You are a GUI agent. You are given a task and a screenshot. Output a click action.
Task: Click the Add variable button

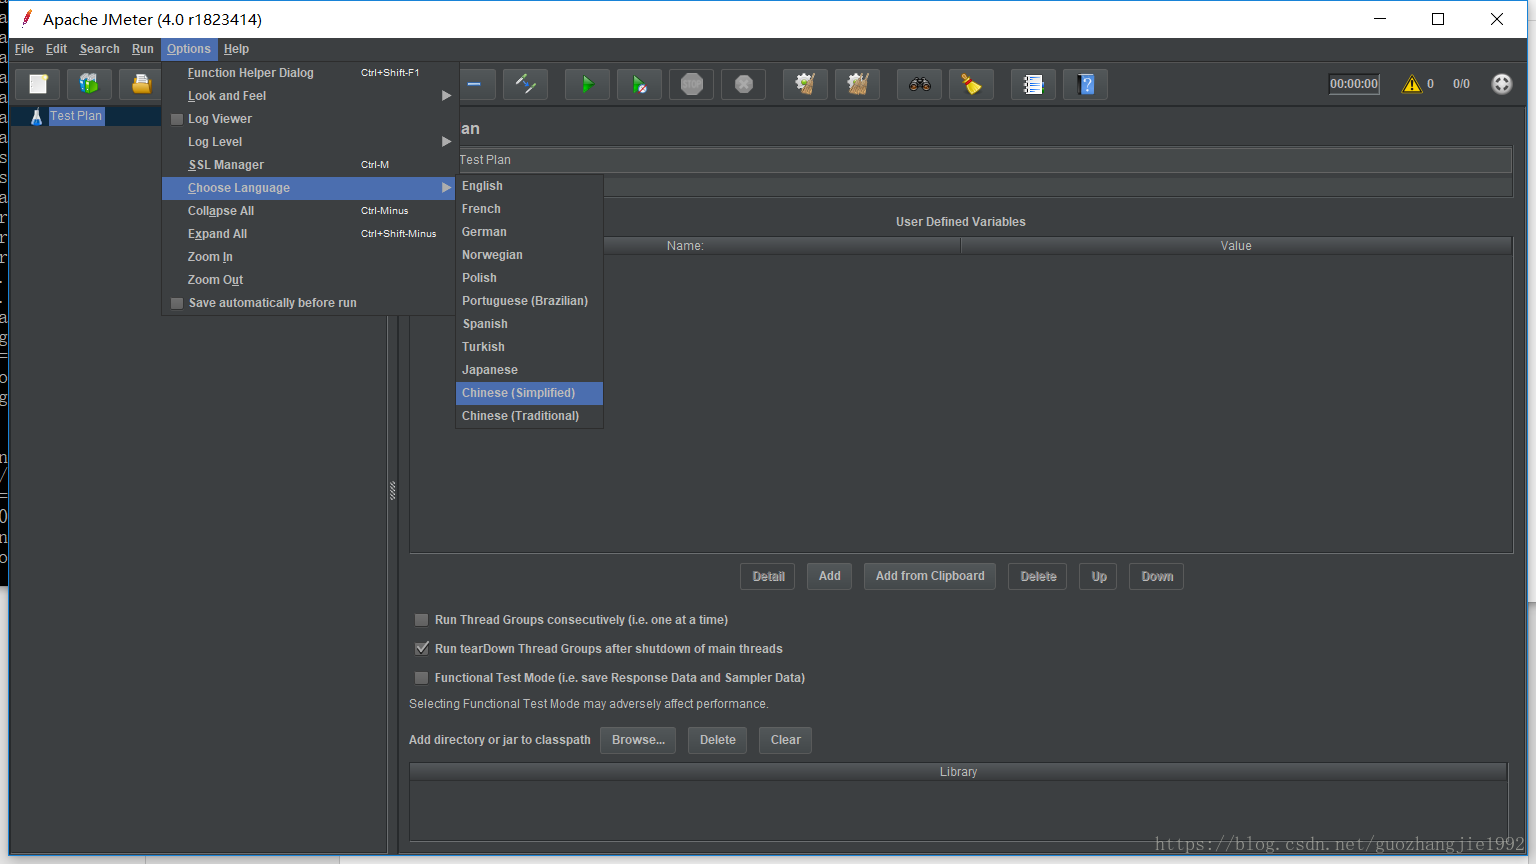pyautogui.click(x=830, y=576)
